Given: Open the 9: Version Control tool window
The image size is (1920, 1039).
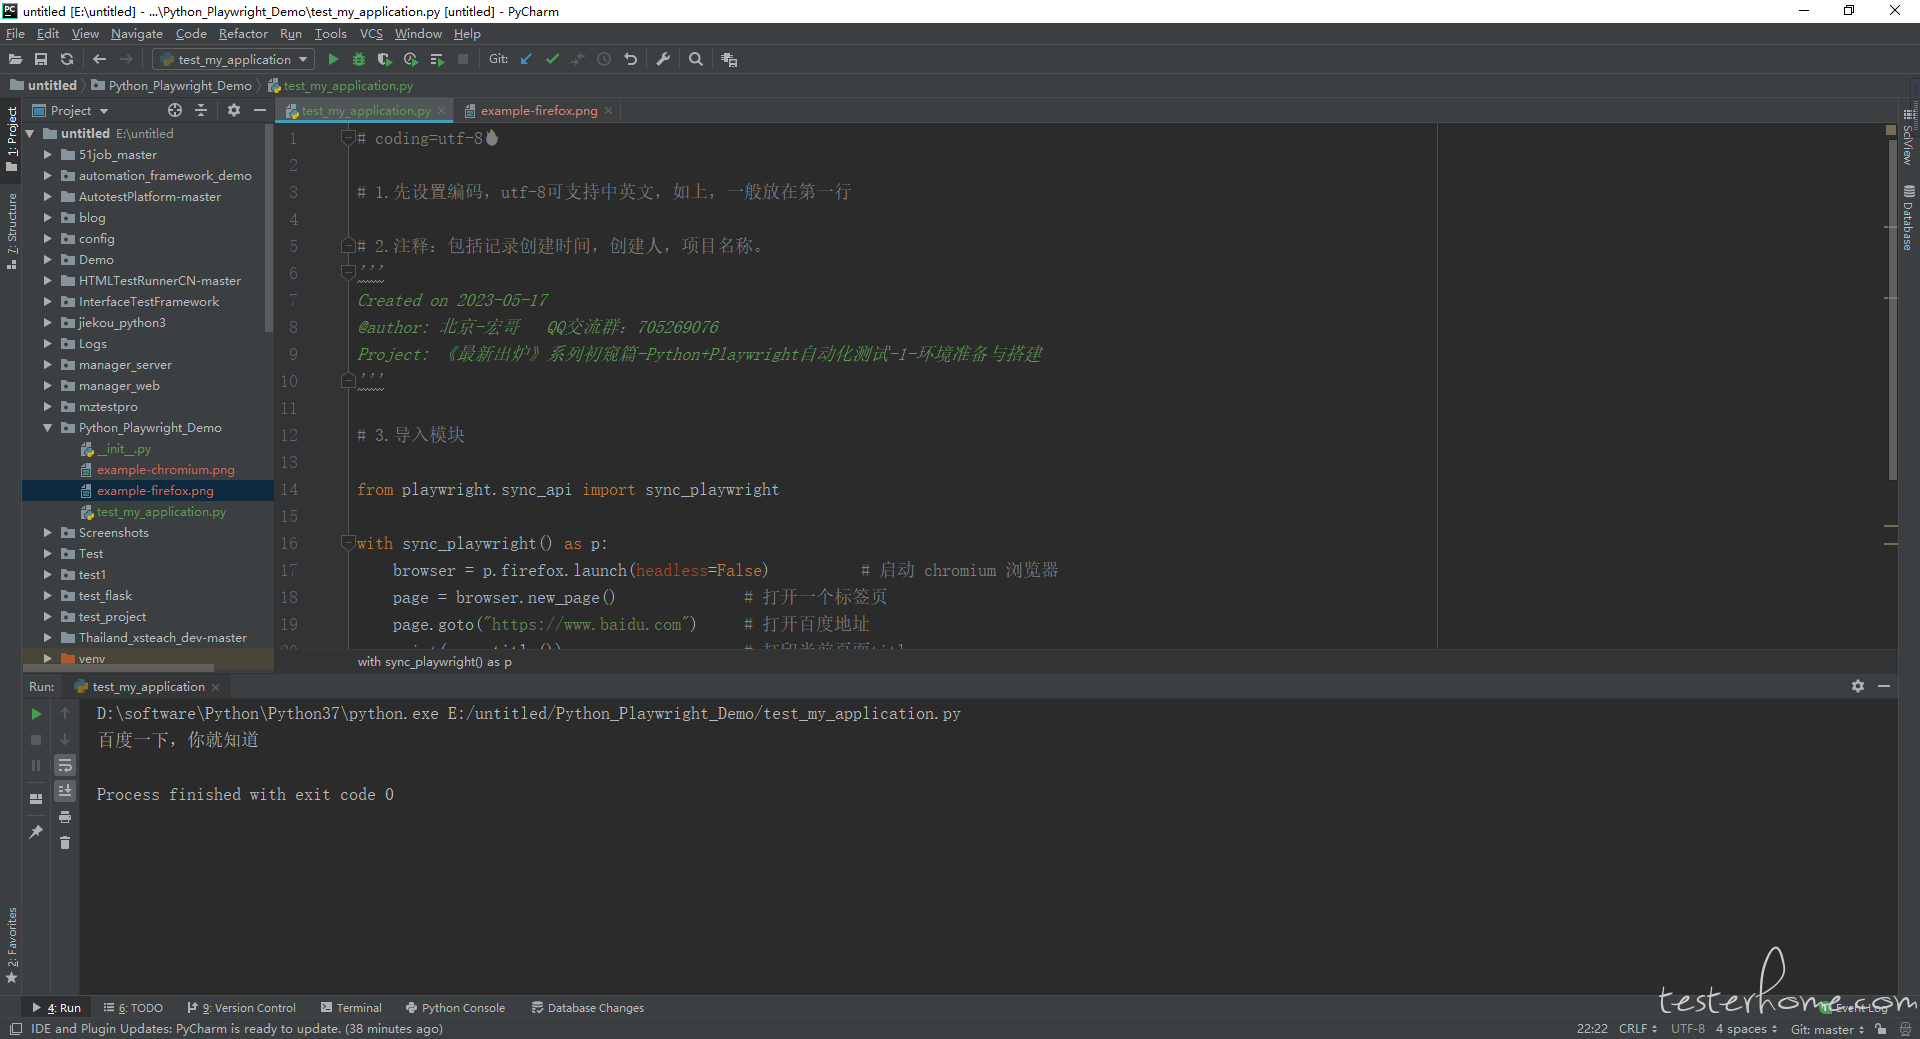Looking at the screenshot, I should 242,1008.
